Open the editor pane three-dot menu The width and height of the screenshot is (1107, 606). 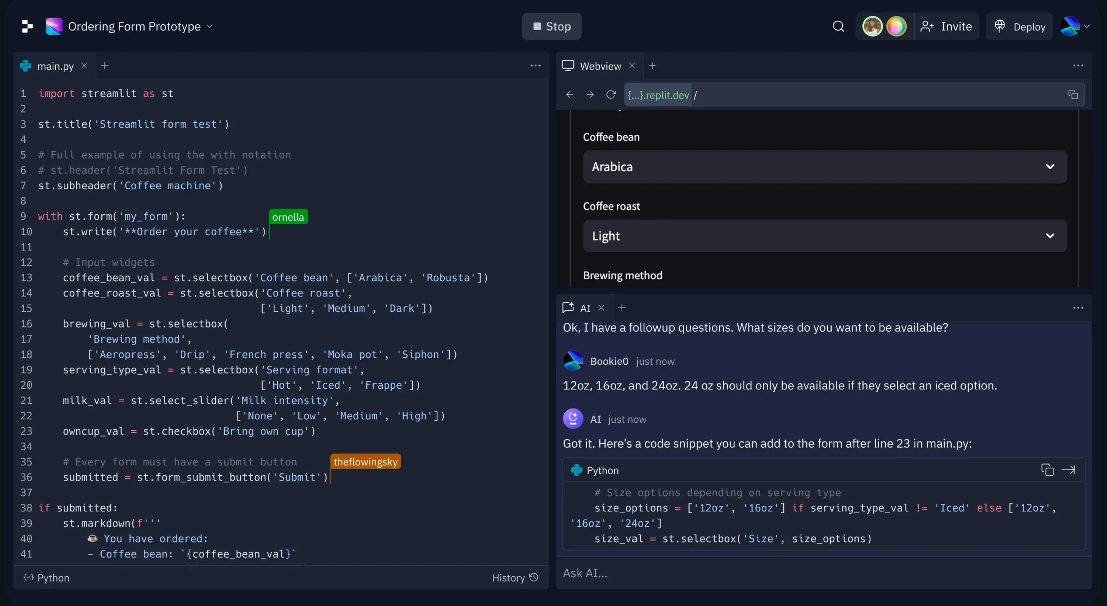click(x=535, y=66)
